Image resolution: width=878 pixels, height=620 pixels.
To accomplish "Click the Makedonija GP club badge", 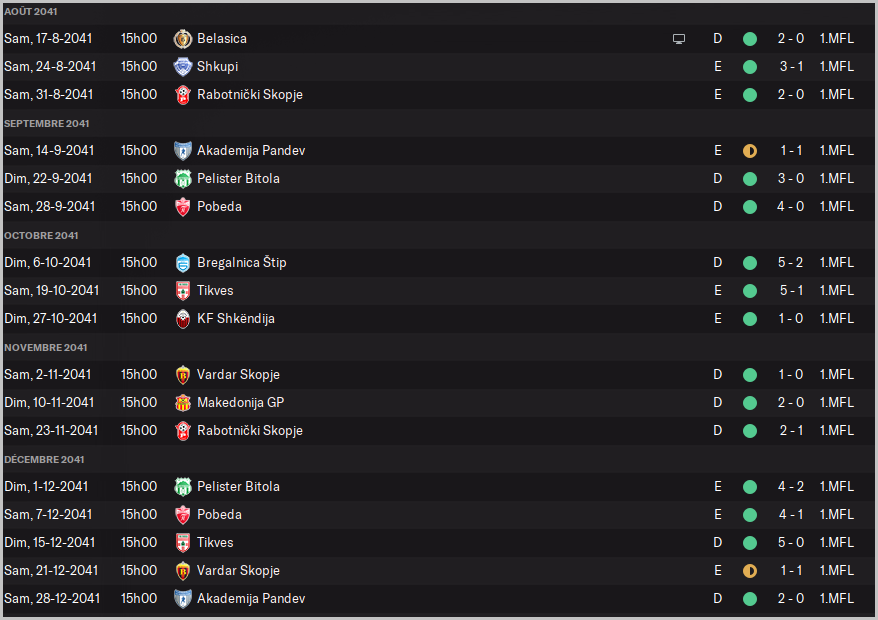I will (x=182, y=403).
